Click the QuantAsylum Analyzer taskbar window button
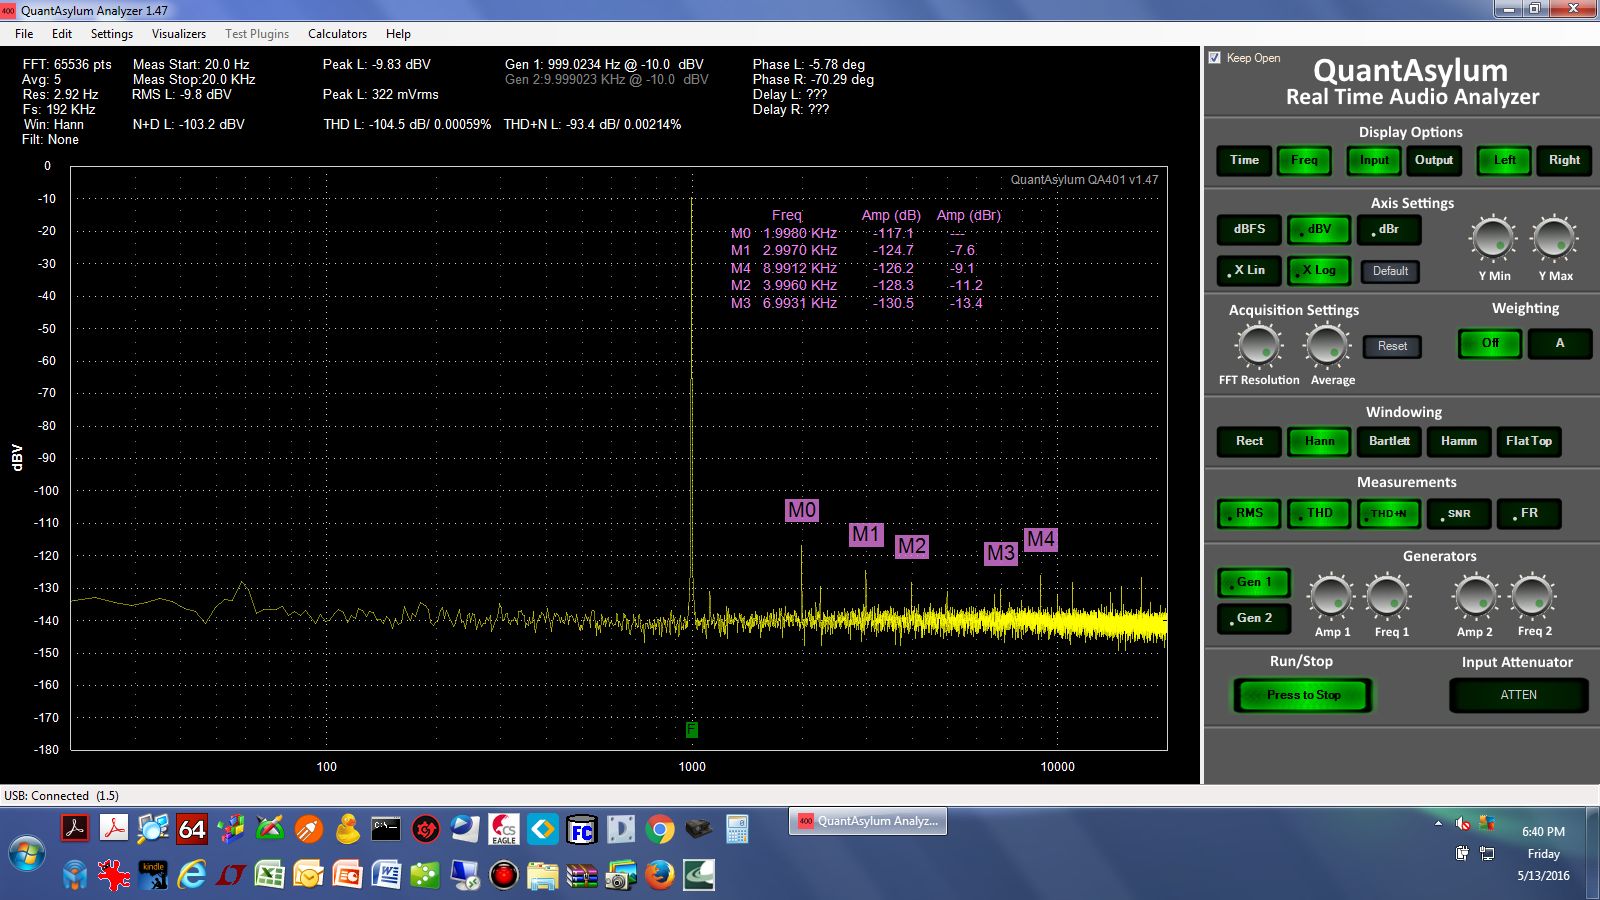The width and height of the screenshot is (1600, 900). pos(868,821)
